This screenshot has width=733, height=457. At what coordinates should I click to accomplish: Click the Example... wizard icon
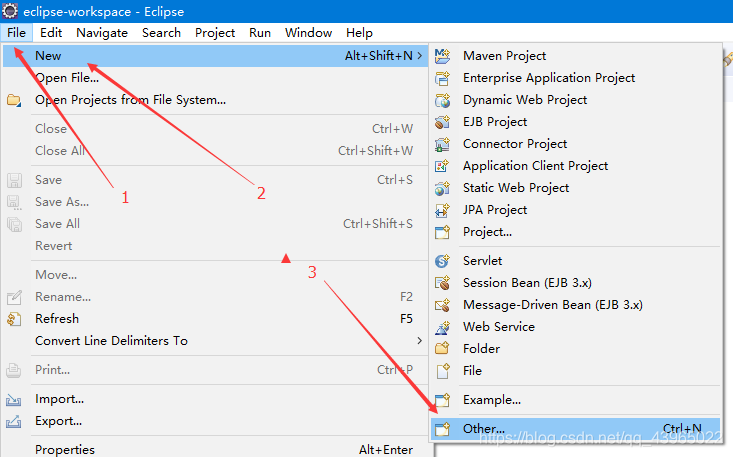point(442,400)
